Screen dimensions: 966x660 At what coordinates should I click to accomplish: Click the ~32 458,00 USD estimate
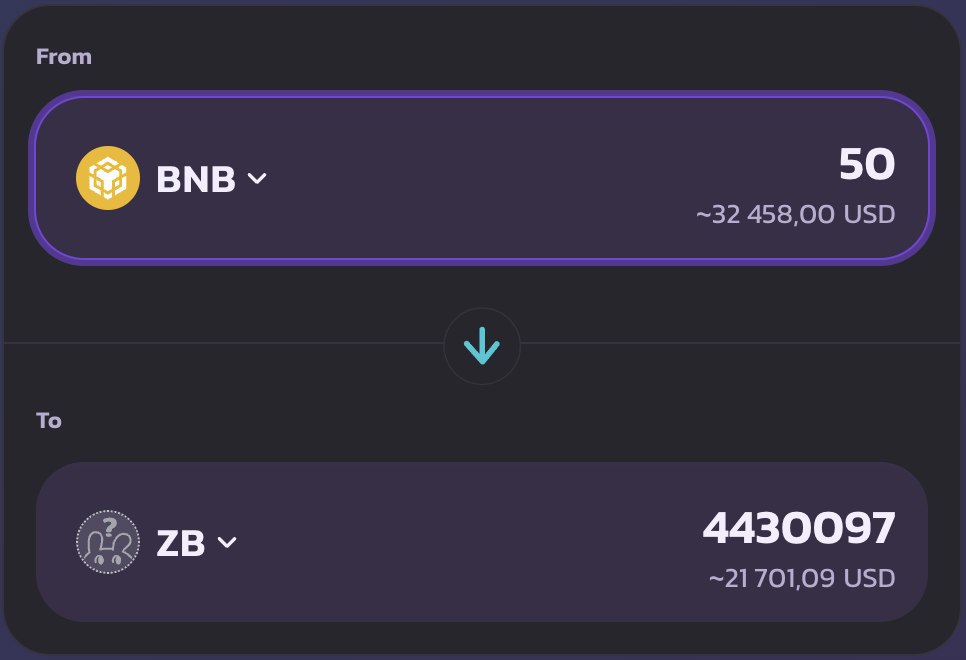pos(795,214)
